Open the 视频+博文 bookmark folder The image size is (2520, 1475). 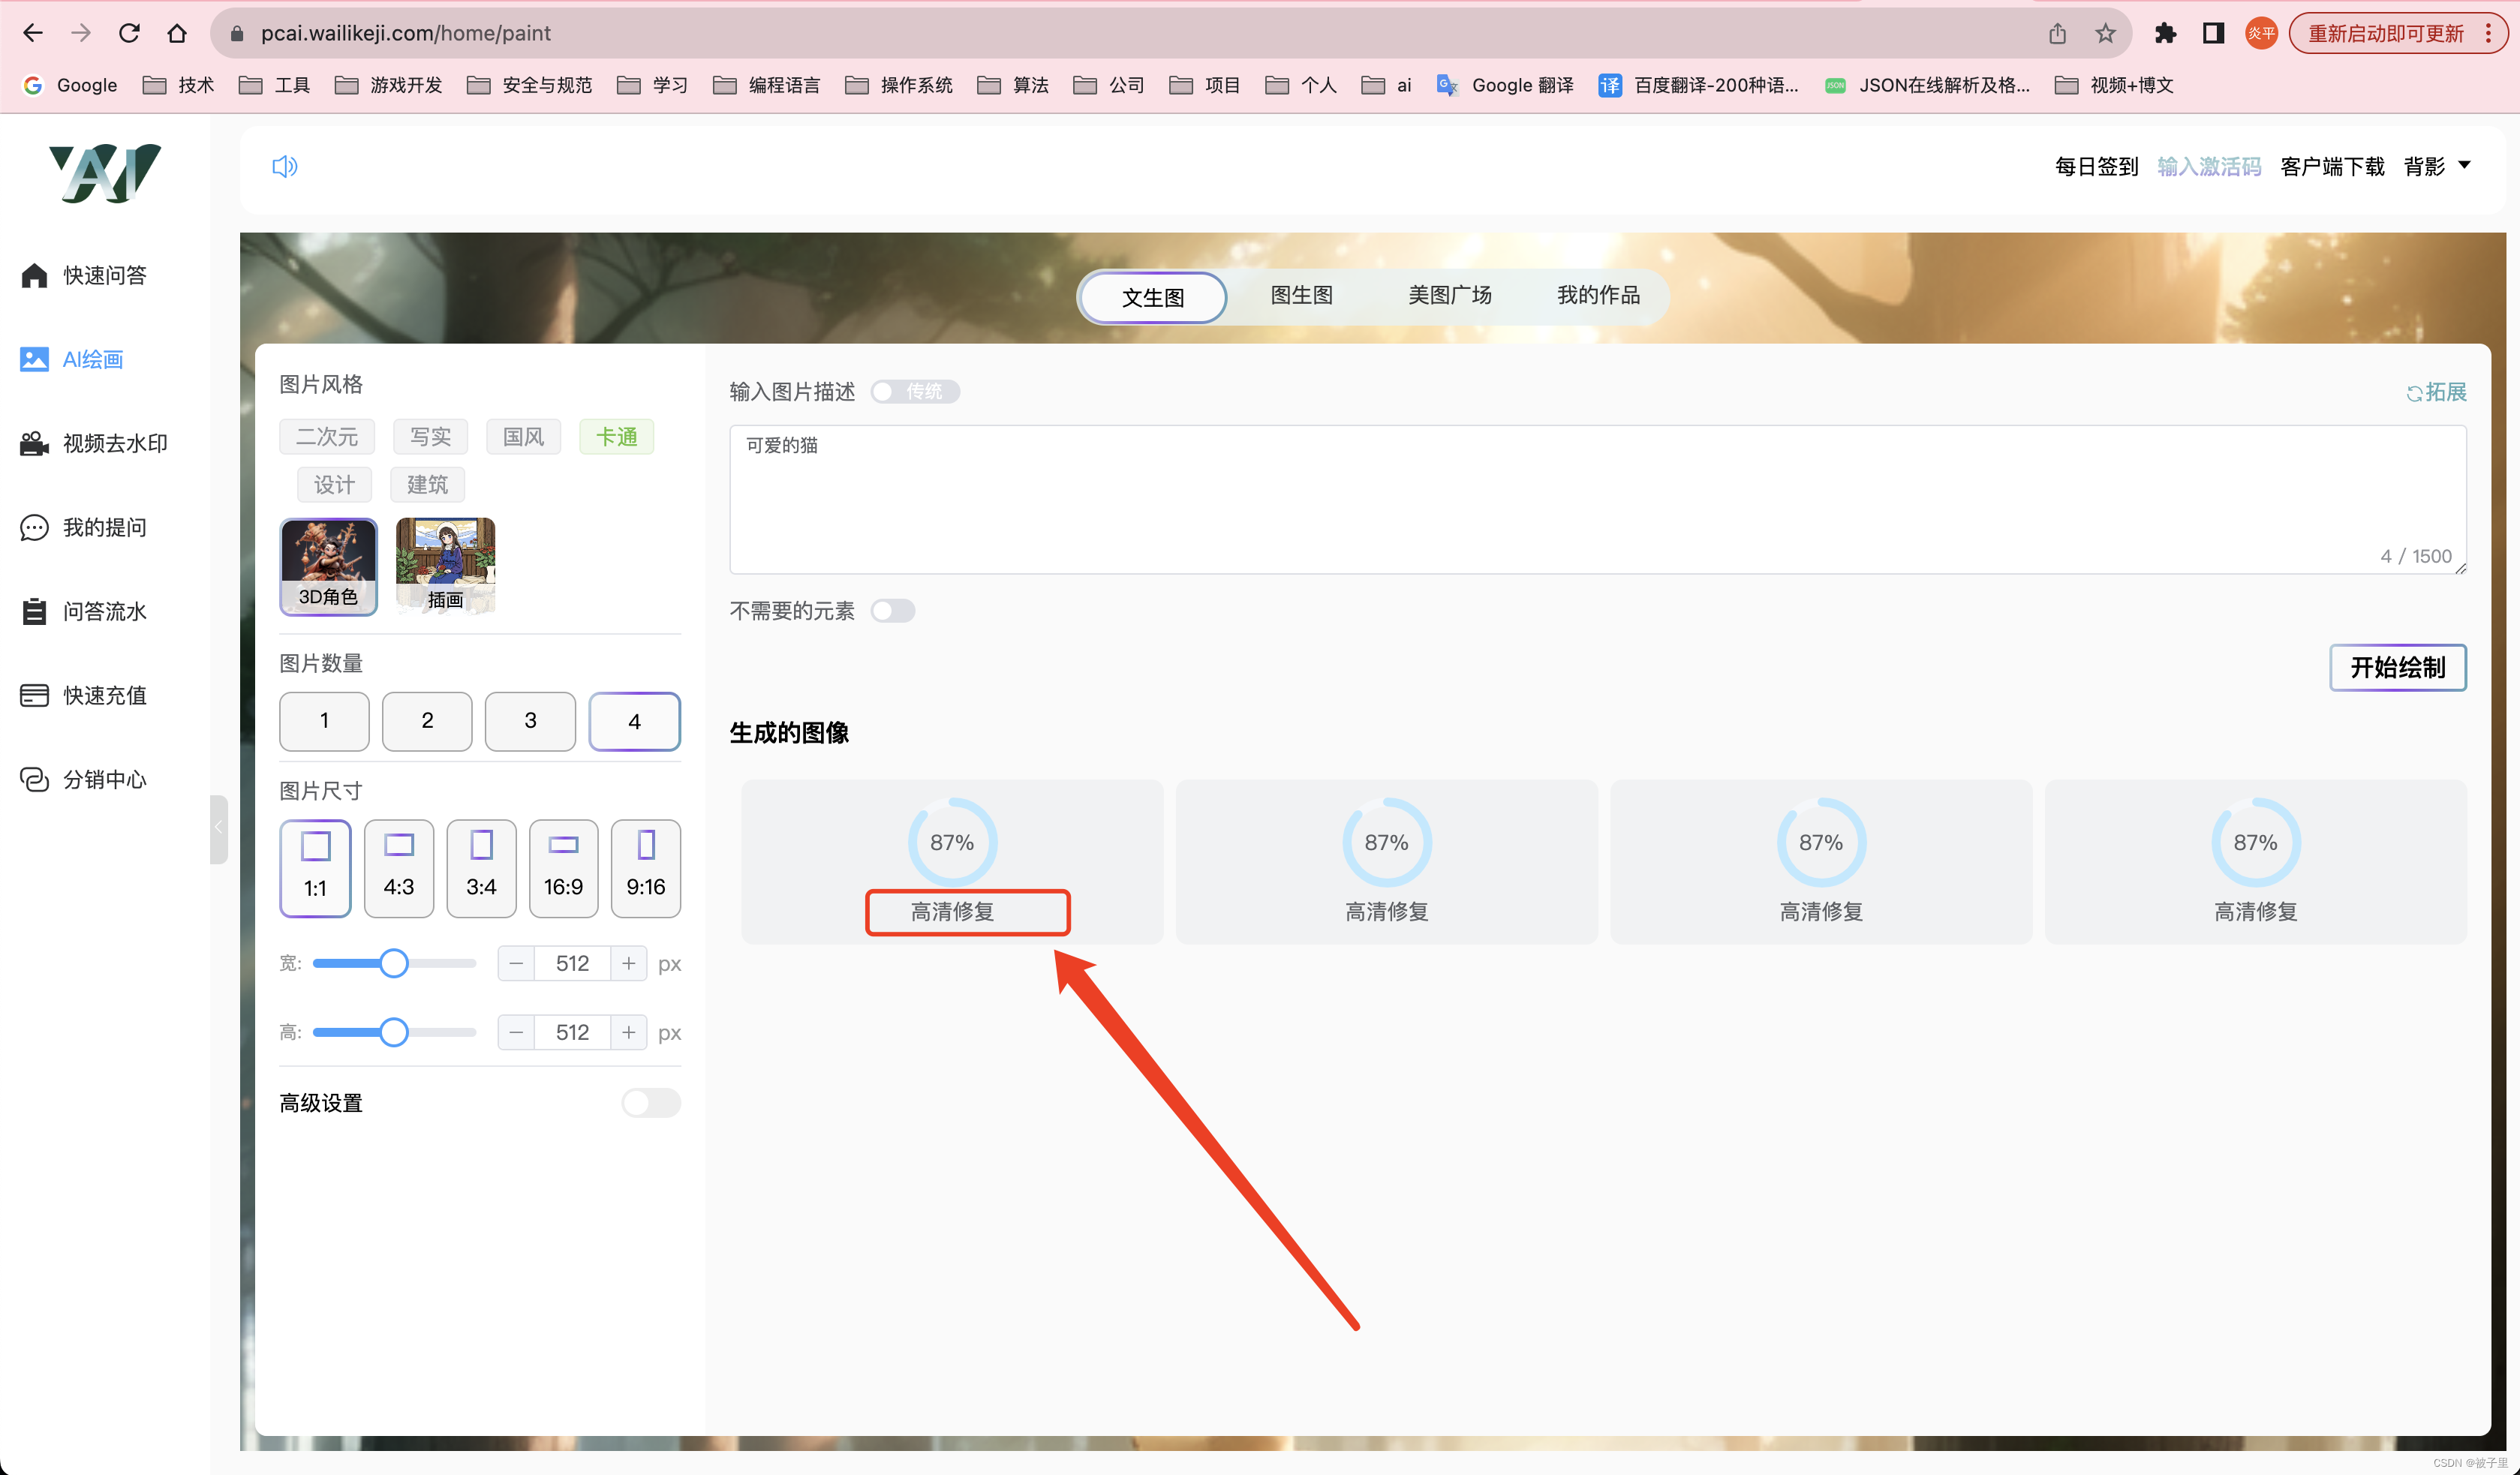pyautogui.click(x=2114, y=85)
